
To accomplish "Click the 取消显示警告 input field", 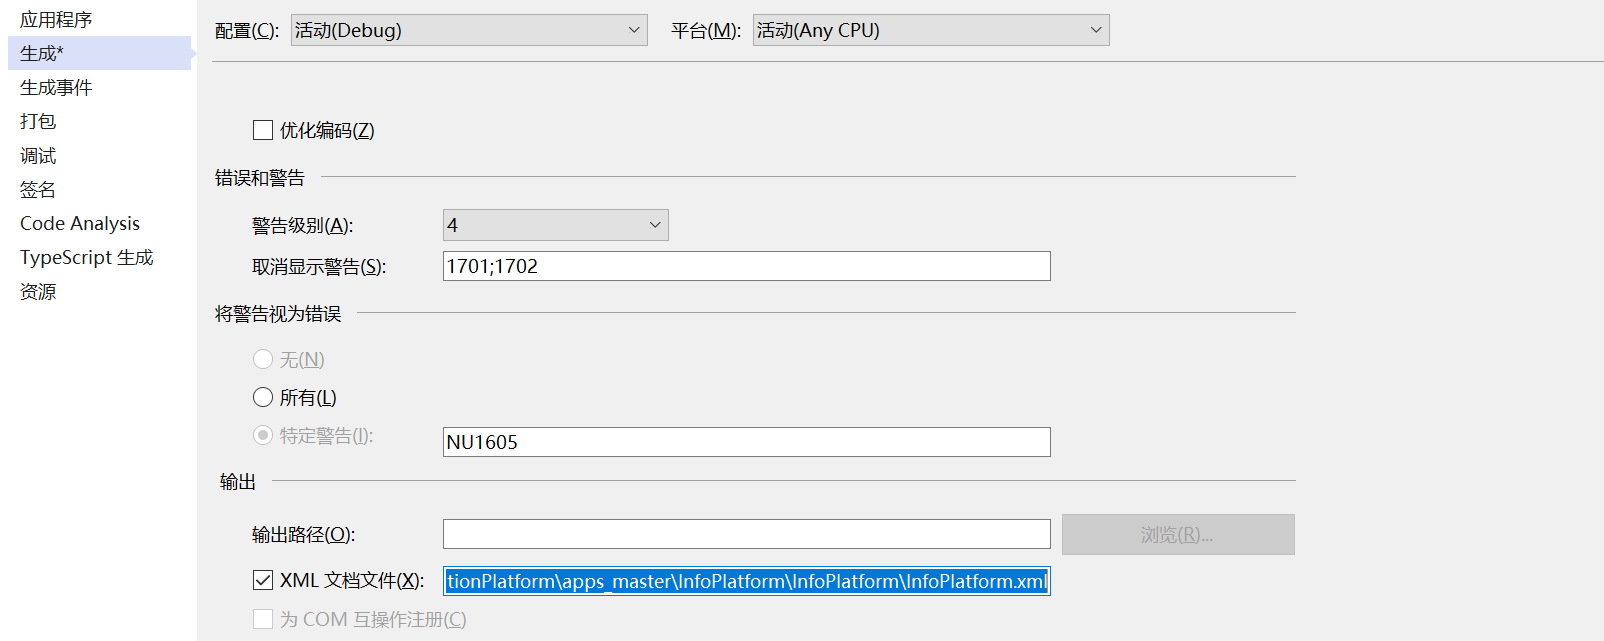I will tap(746, 266).
